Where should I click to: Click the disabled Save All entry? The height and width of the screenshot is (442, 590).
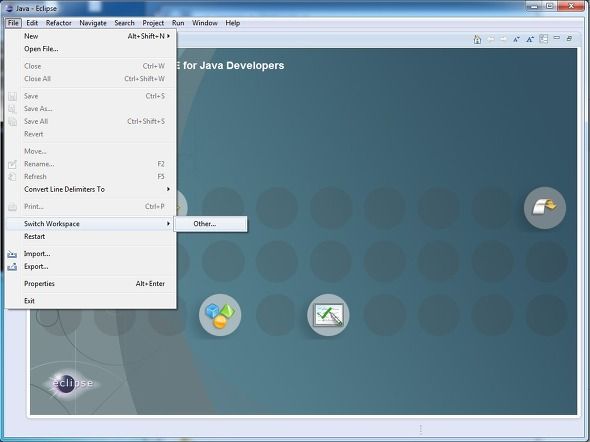click(x=91, y=122)
